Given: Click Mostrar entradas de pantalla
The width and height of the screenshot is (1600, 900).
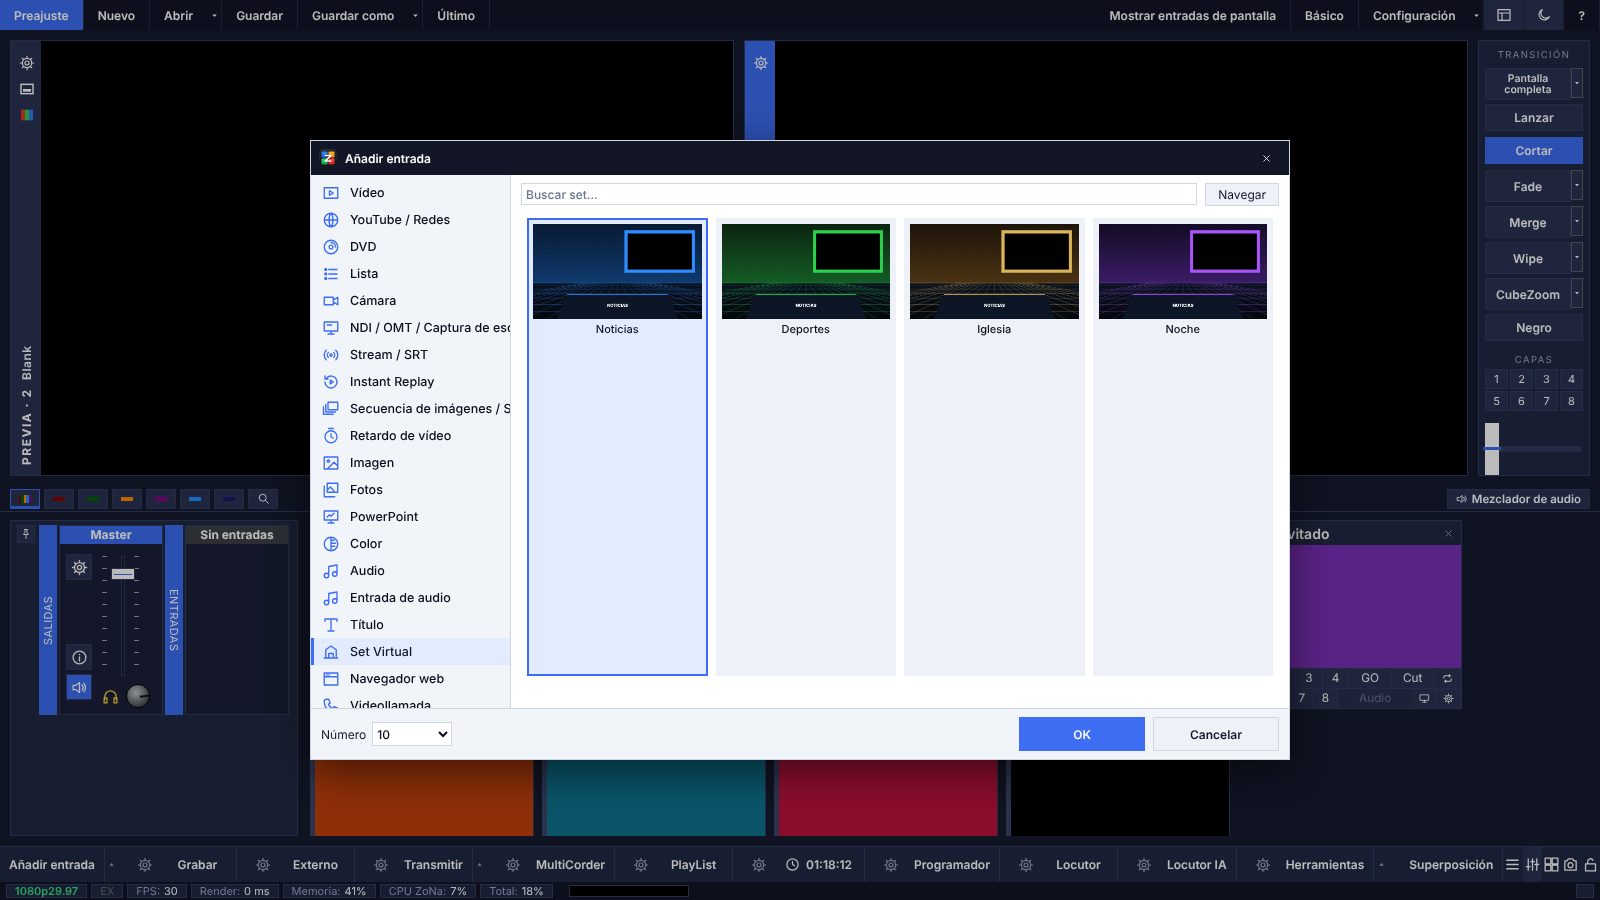Looking at the screenshot, I should coord(1192,16).
